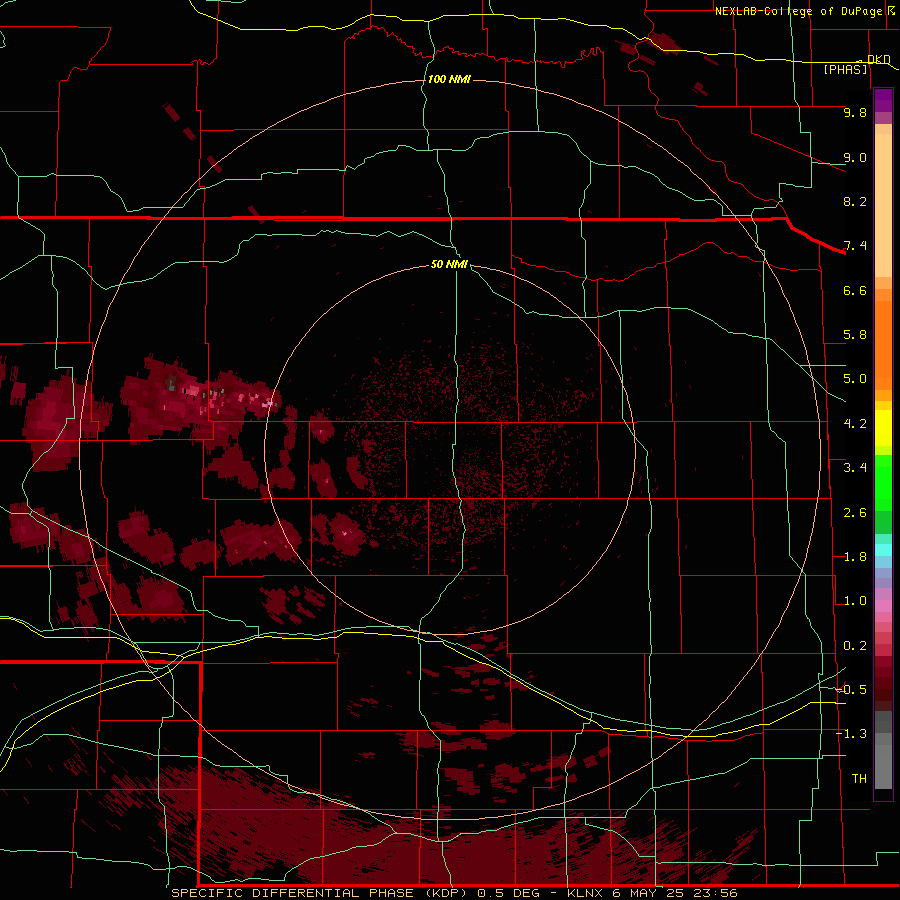The width and height of the screenshot is (900, 900).
Task: Click the 9.0 scale value
Action: tap(855, 157)
